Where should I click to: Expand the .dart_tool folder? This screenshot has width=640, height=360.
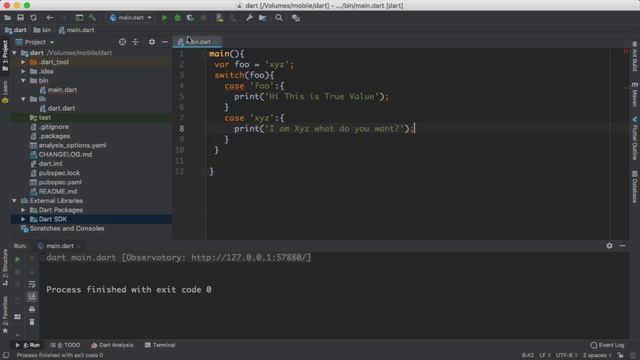[23, 62]
